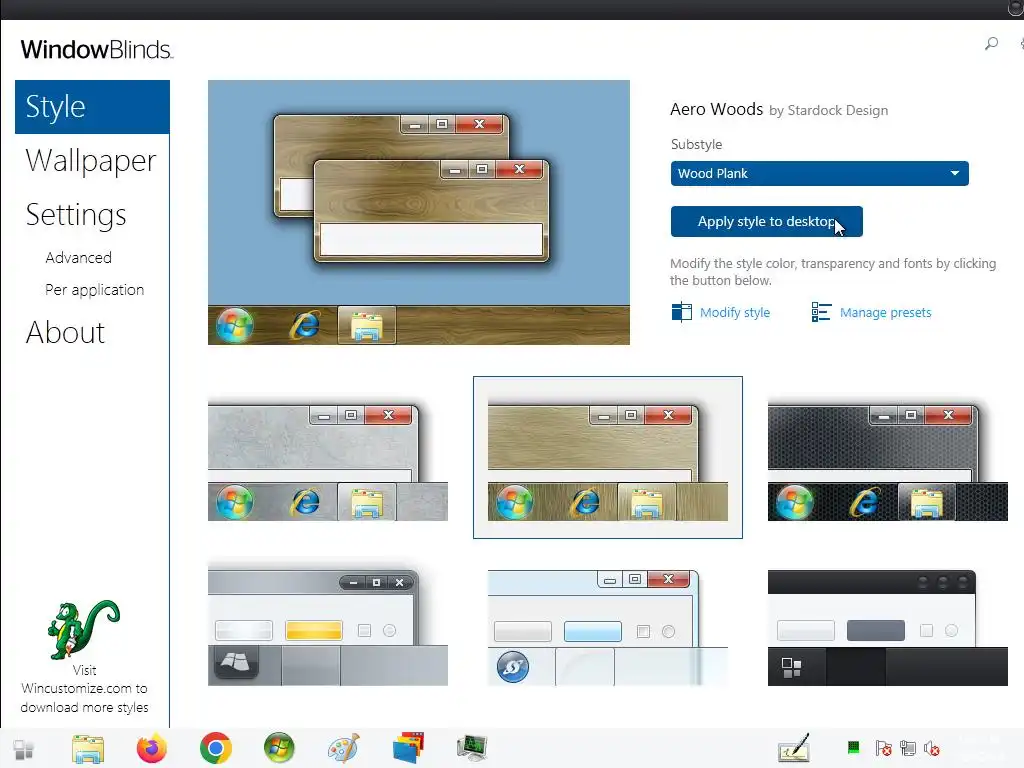Open the system monitor taskbar icon
Image resolution: width=1024 pixels, height=768 pixels.
pyautogui.click(x=472, y=748)
